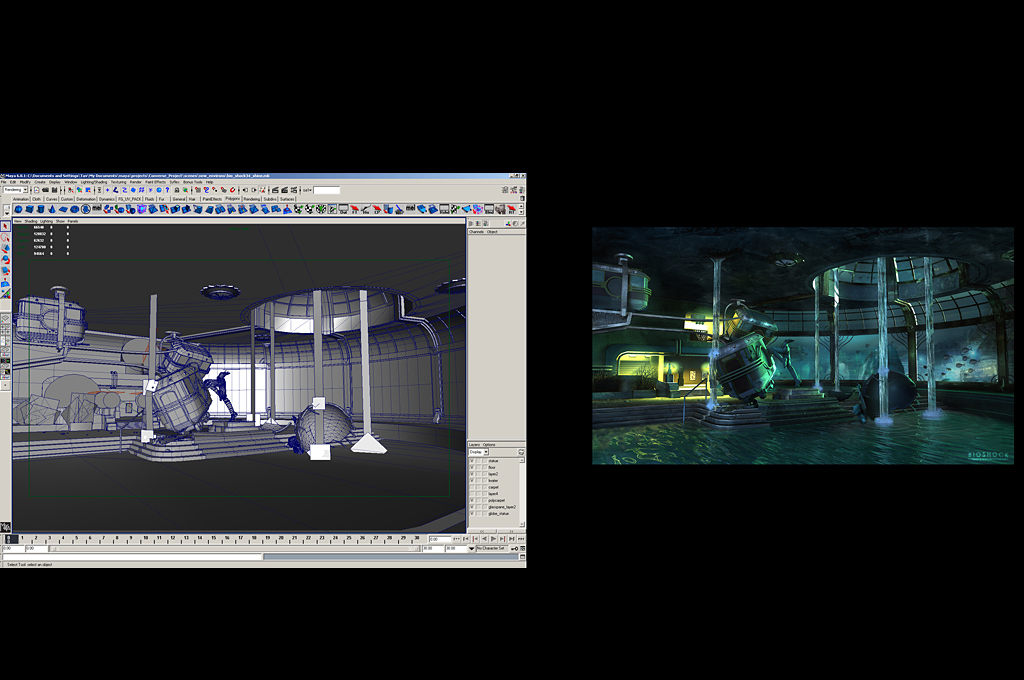The height and width of the screenshot is (680, 1024).
Task: Open the File menu
Action: [3, 182]
